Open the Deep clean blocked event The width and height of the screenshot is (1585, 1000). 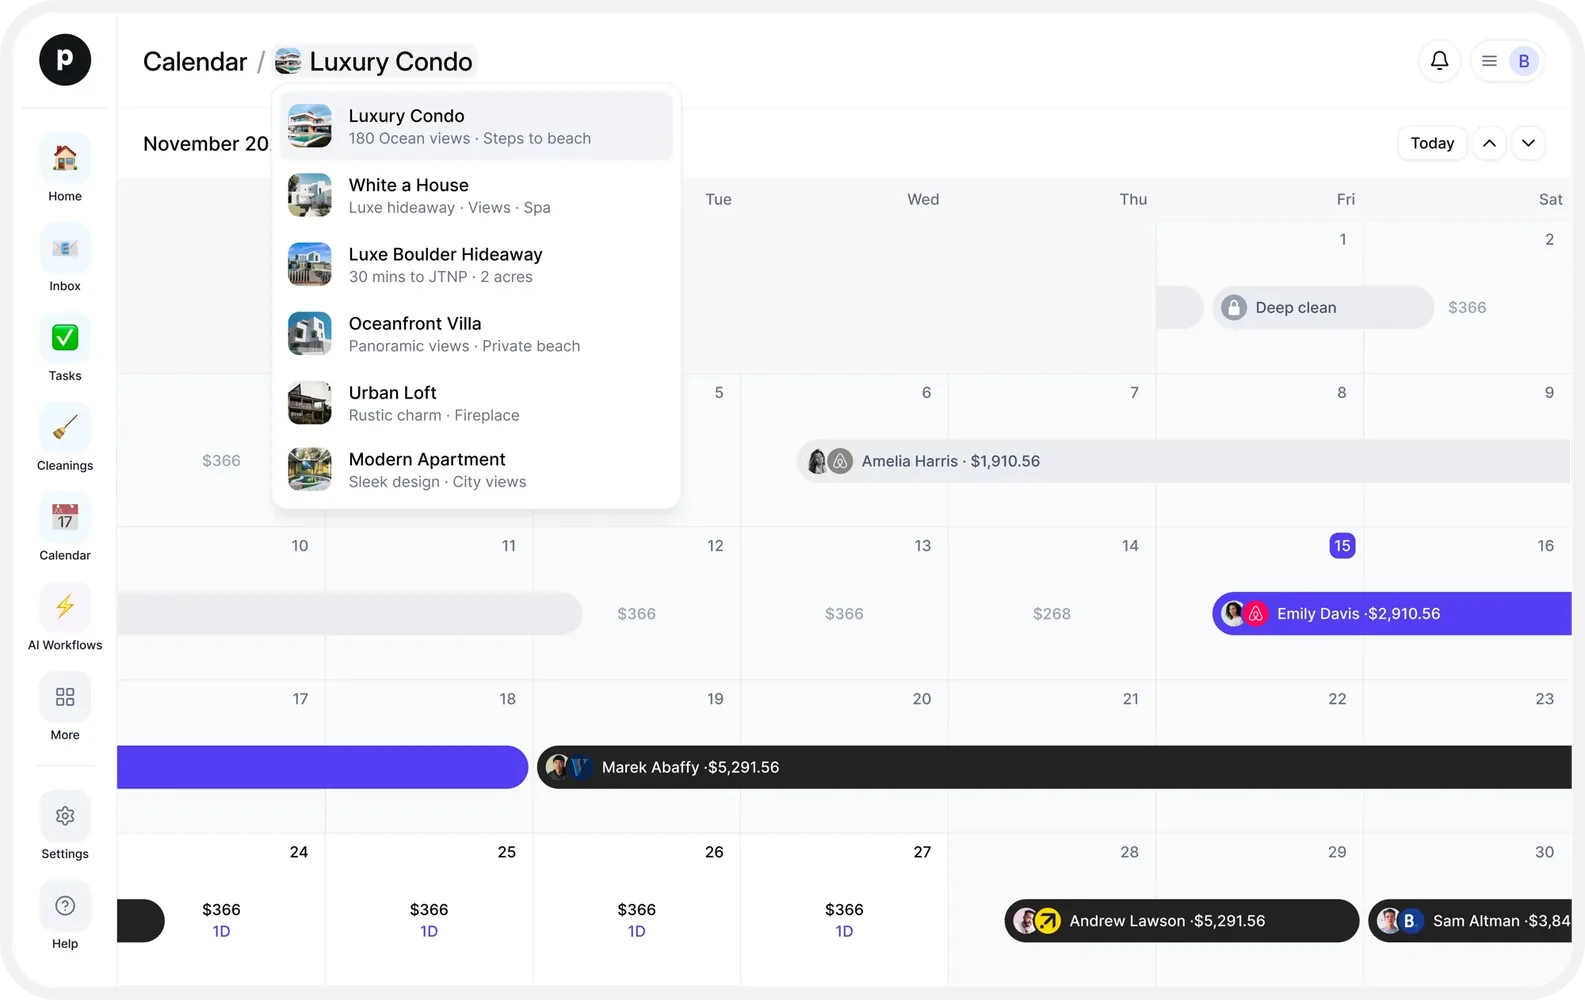[1323, 307]
